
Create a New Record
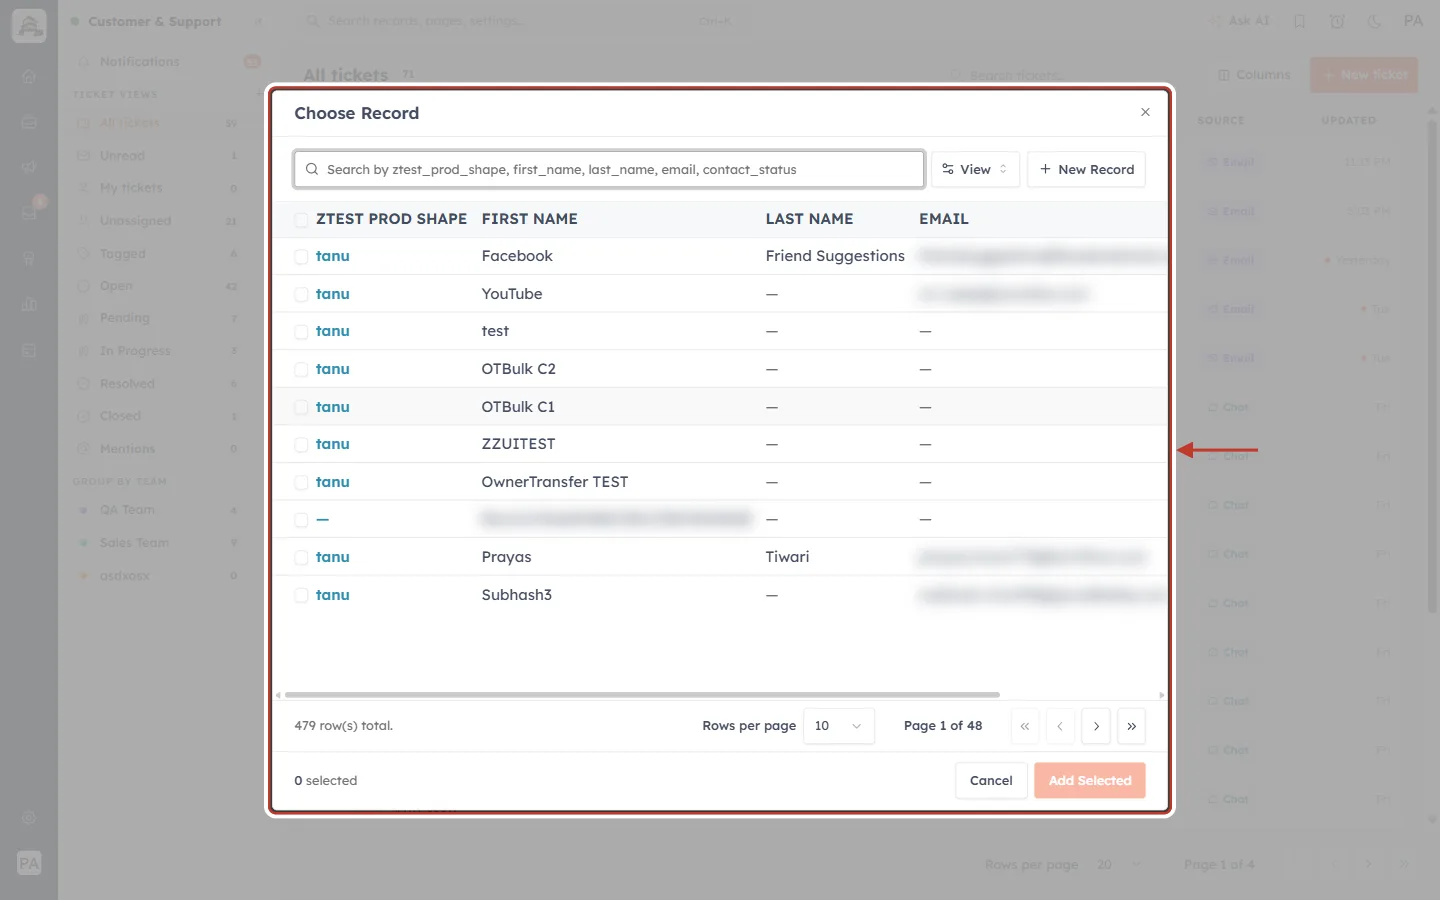[x=1086, y=169]
